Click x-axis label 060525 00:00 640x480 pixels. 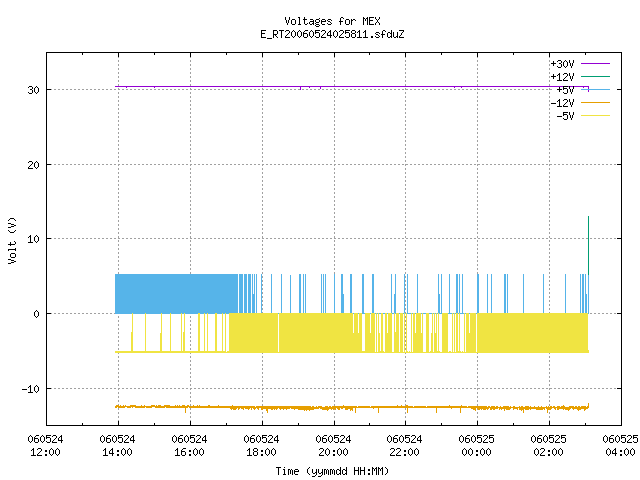tap(476, 446)
